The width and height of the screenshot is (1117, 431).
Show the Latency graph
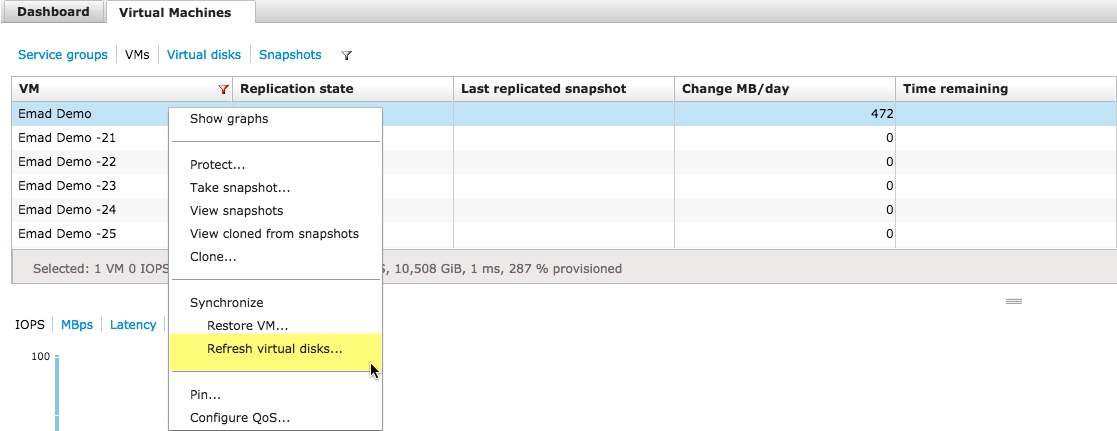coord(133,324)
